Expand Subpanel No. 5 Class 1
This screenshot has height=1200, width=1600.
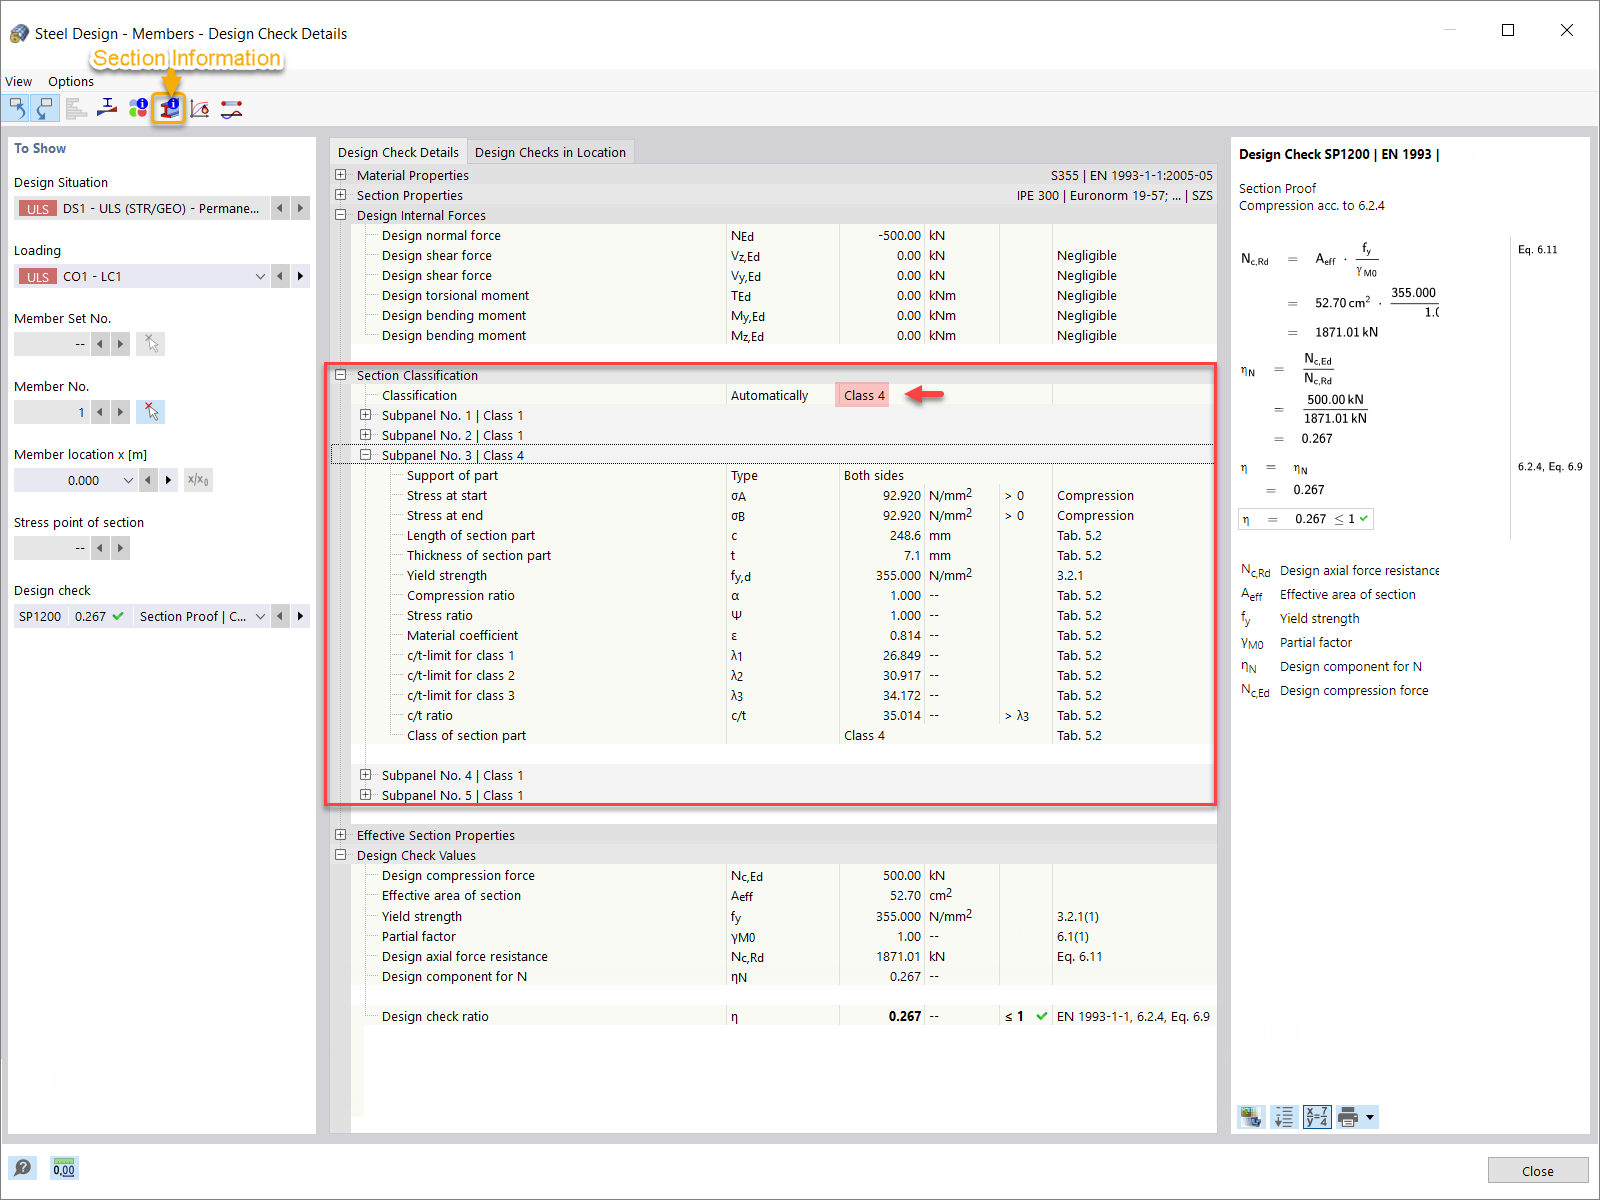pos(366,795)
